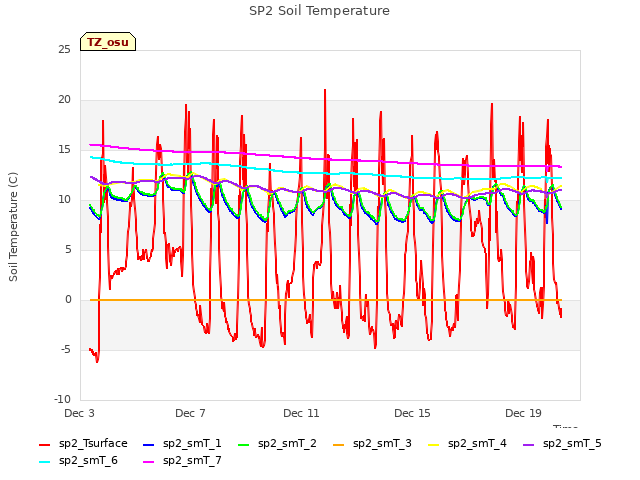Toggle sp2_smT_6 series in legend
Image resolution: width=640 pixels, height=480 pixels.
pos(78,460)
